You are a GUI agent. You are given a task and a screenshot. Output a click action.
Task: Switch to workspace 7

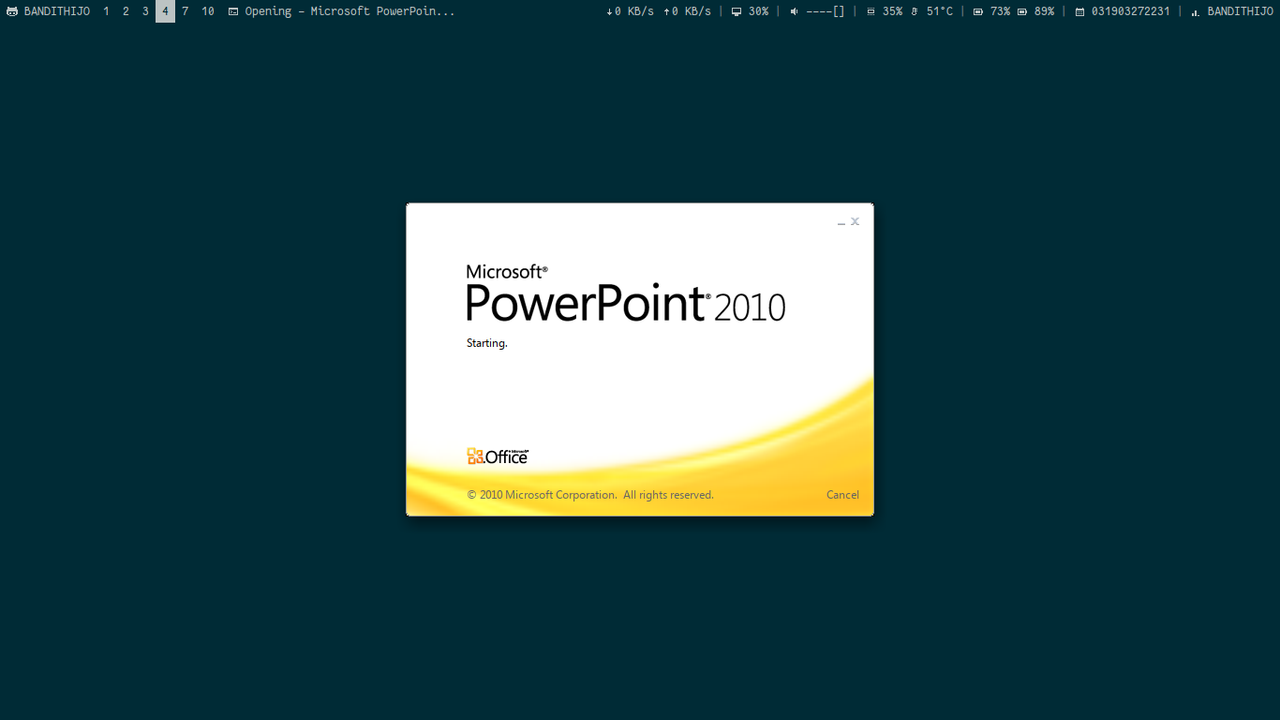(185, 11)
